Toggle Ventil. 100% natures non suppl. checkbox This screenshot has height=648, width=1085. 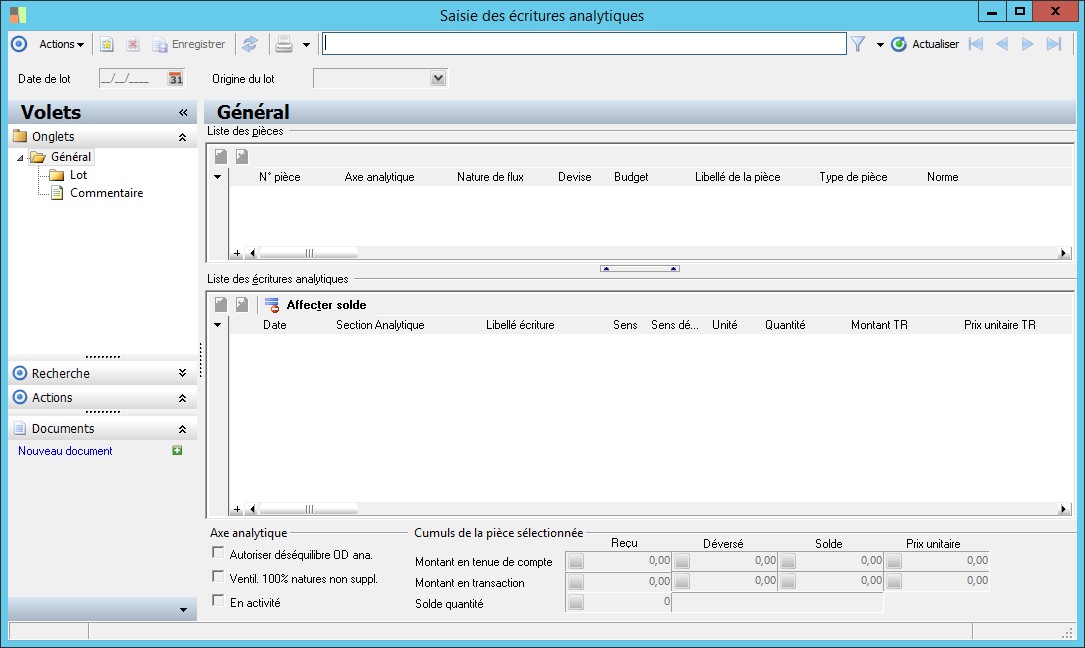pos(218,577)
